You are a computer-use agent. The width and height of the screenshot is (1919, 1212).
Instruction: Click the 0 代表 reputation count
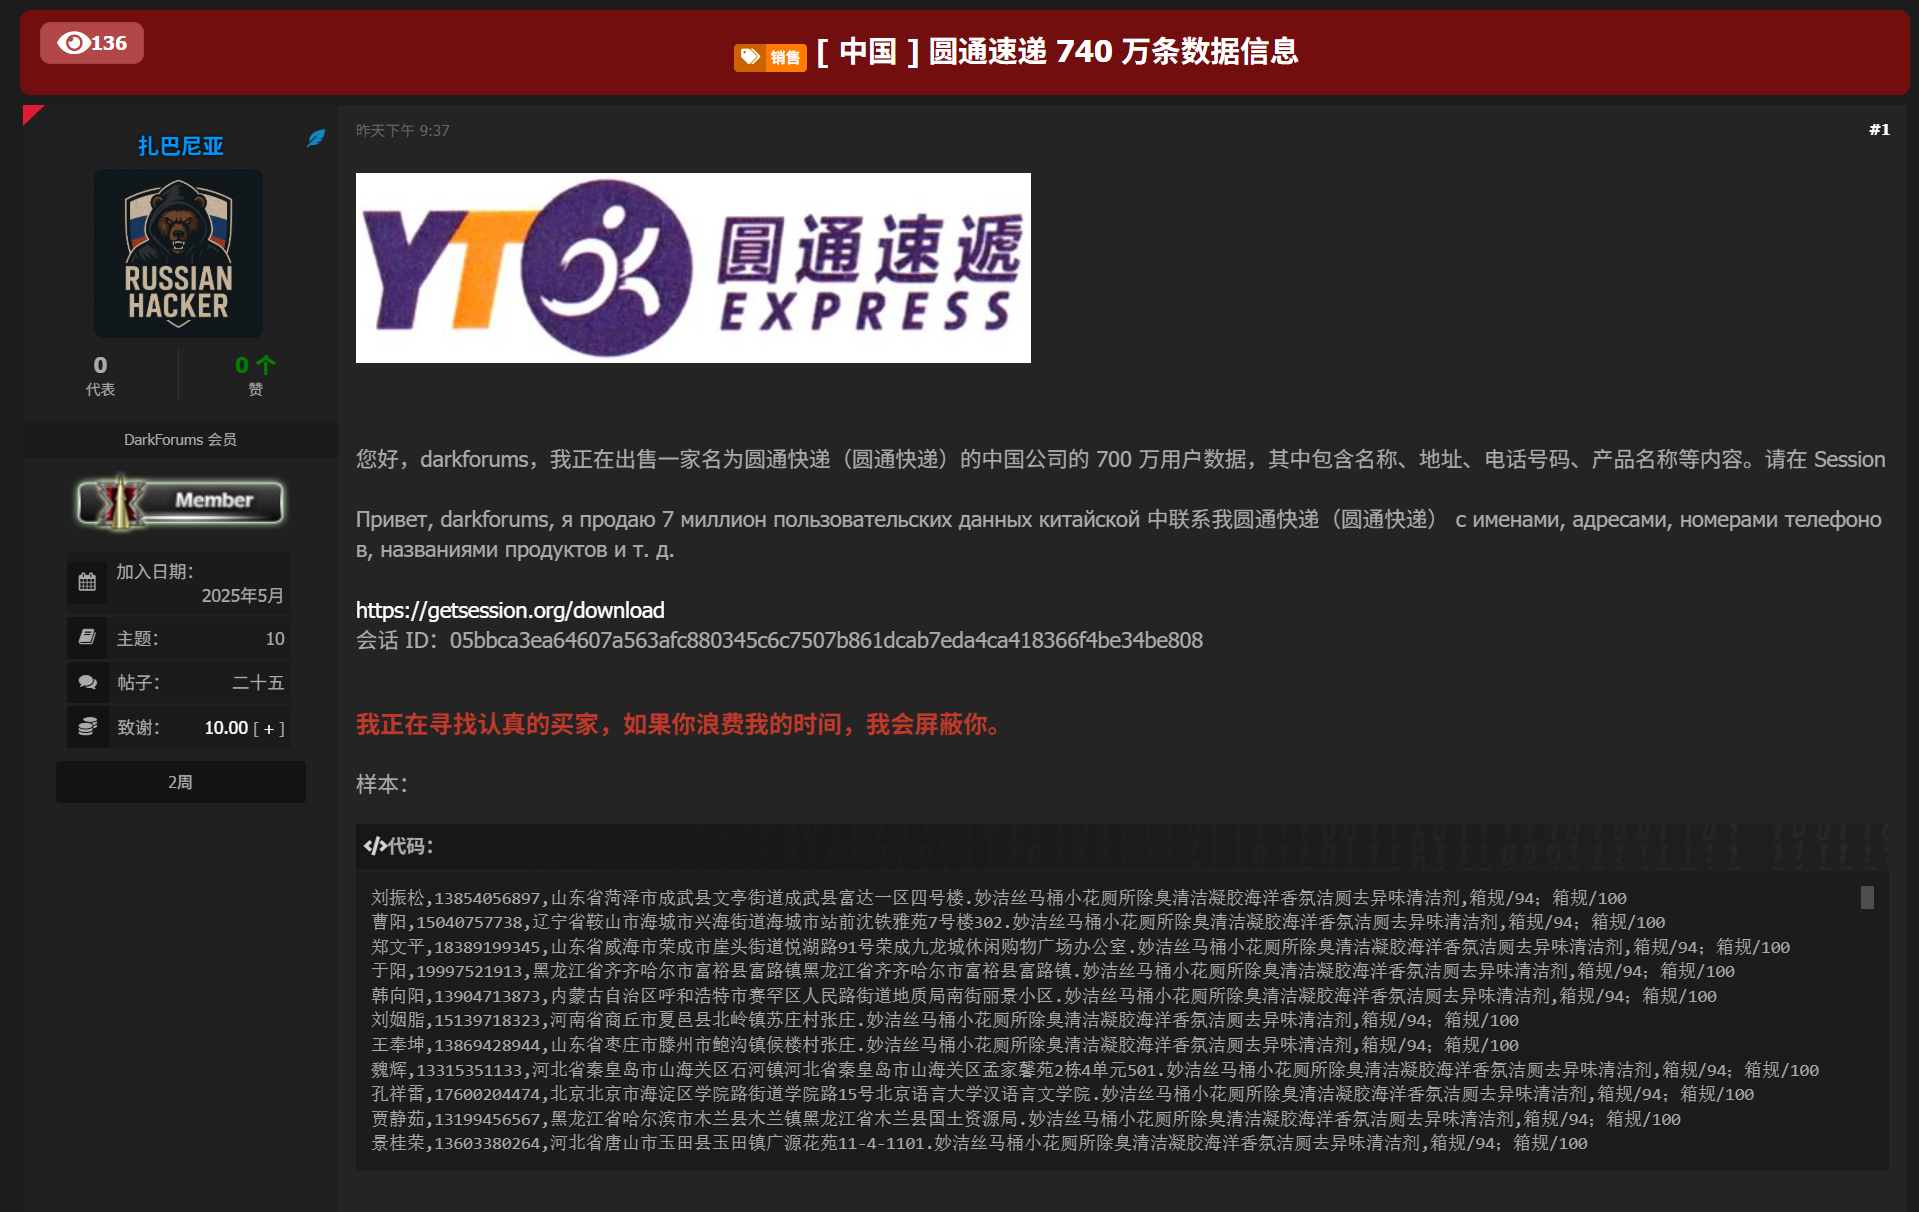[100, 375]
